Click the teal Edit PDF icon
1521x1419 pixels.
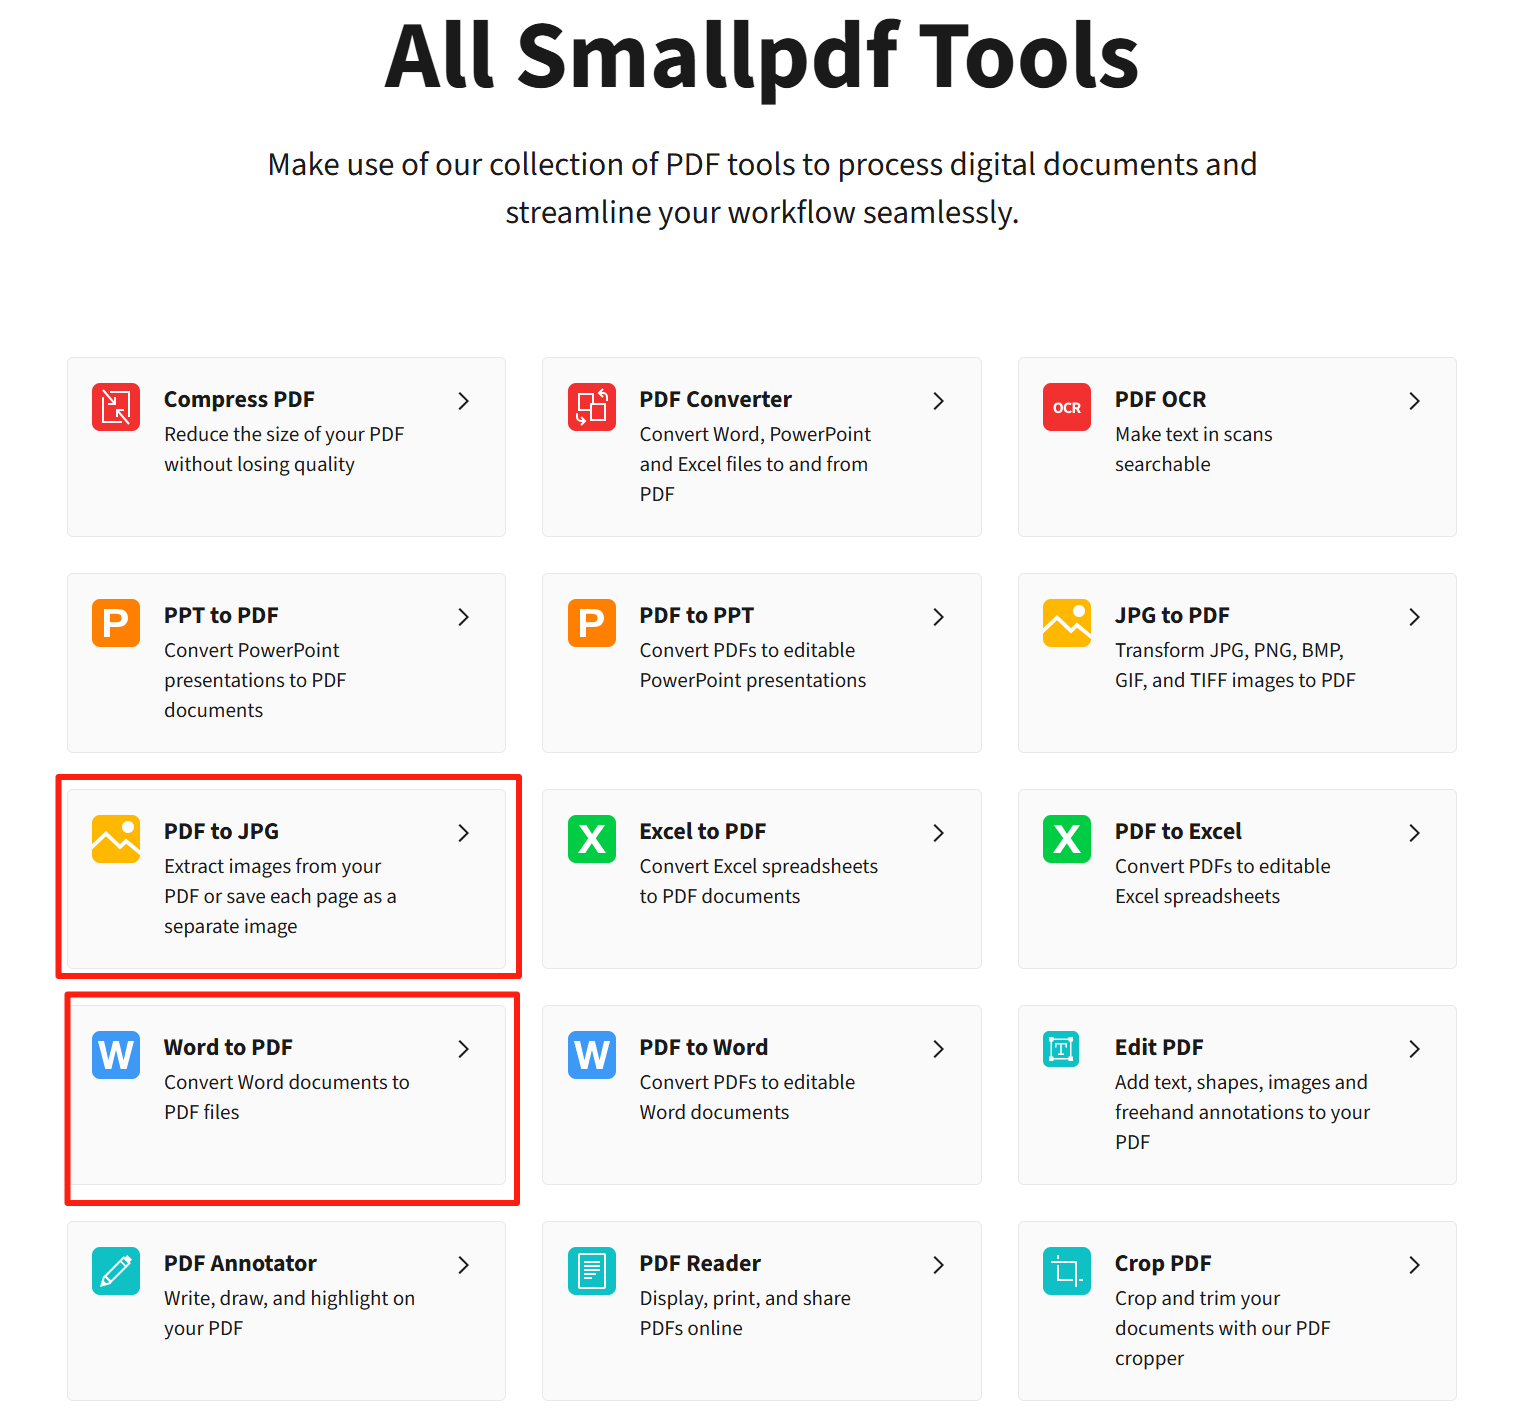pos(1061,1049)
